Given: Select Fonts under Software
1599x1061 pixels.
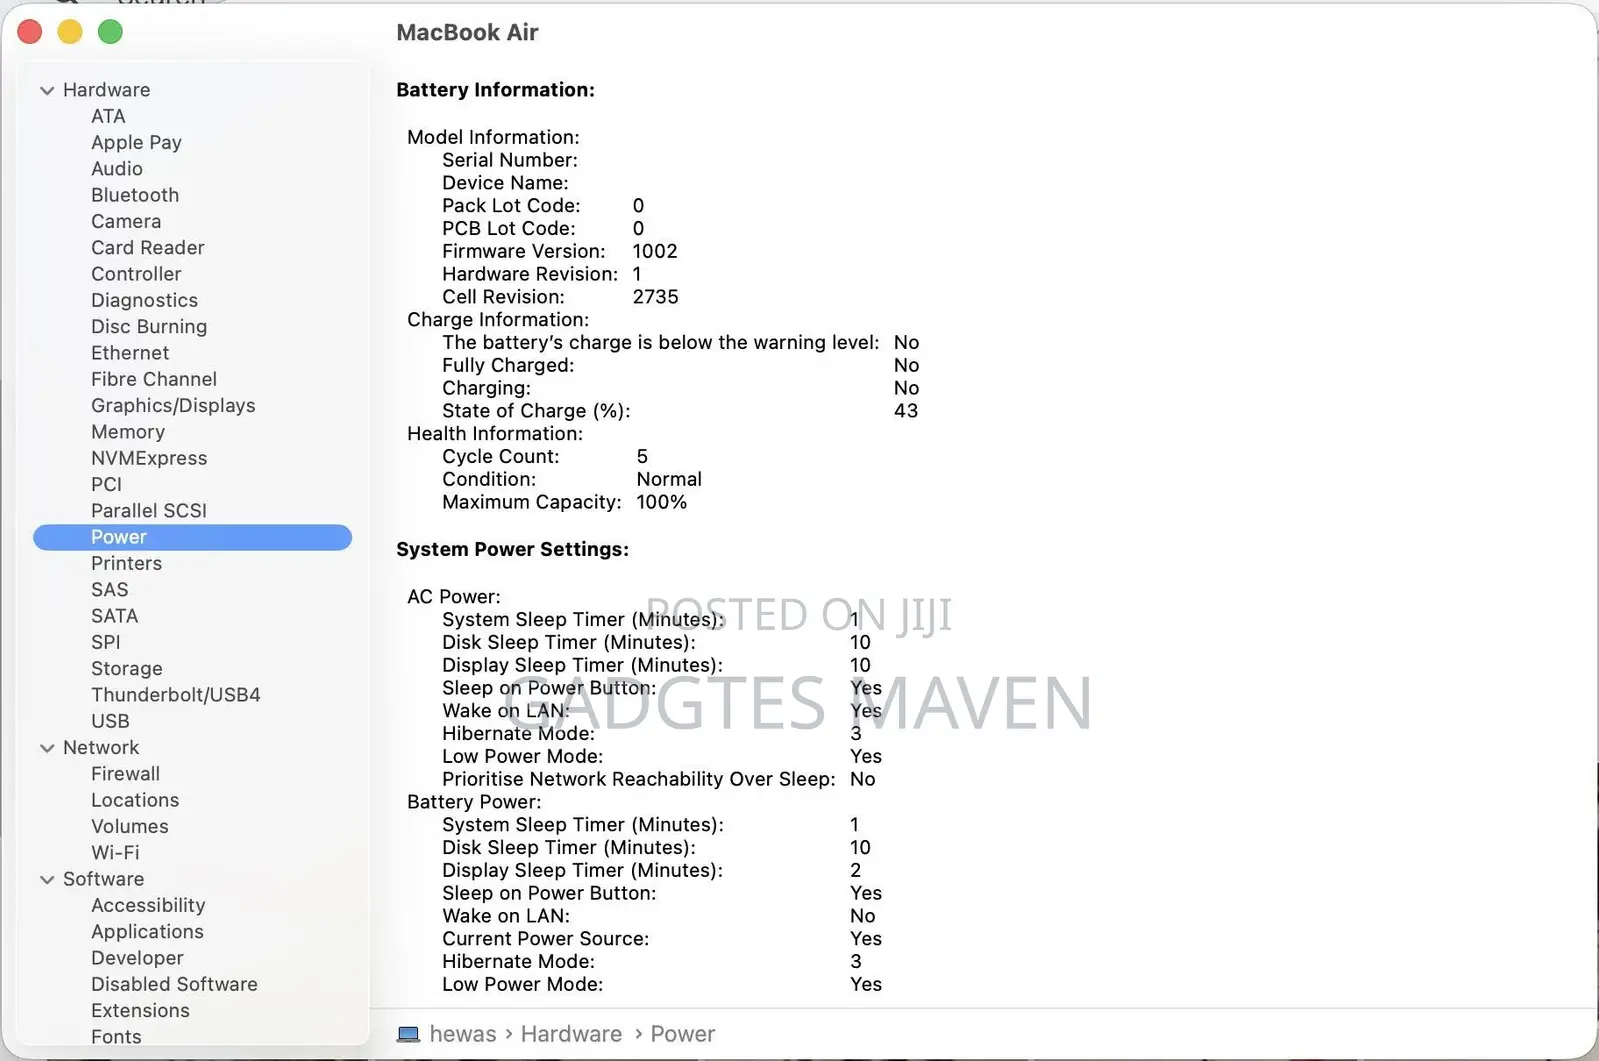Looking at the screenshot, I should click(x=116, y=1037).
